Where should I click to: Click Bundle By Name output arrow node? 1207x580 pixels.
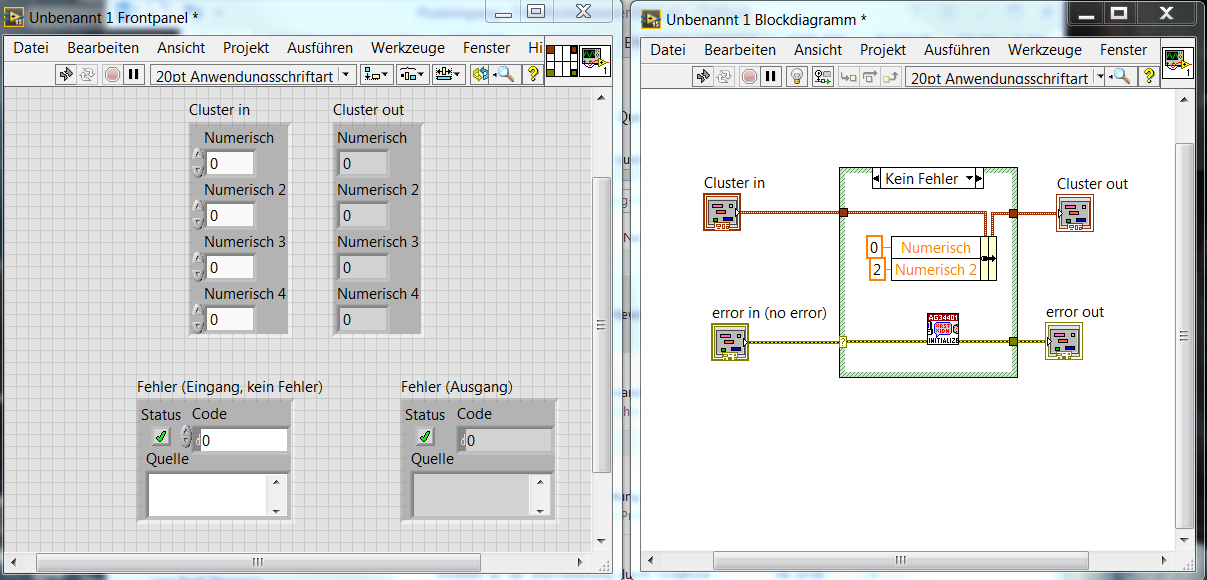pos(989,258)
